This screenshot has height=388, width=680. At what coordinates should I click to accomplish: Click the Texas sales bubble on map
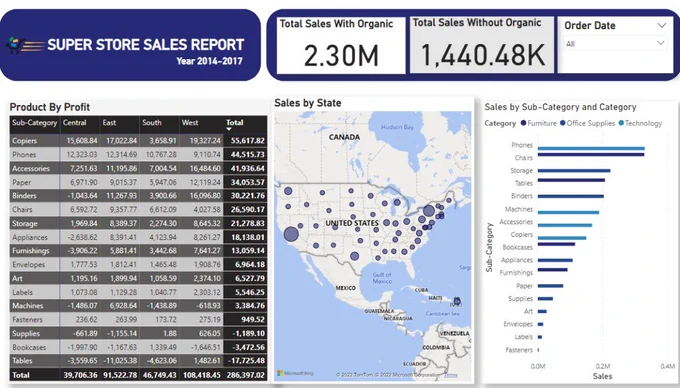[354, 256]
